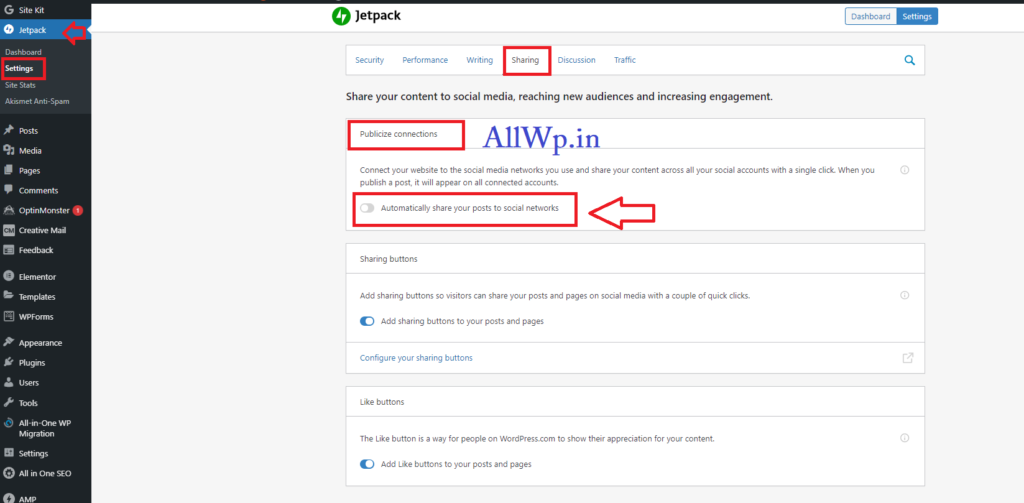Click the All in One SEO sidebar label

pyautogui.click(x=45, y=473)
